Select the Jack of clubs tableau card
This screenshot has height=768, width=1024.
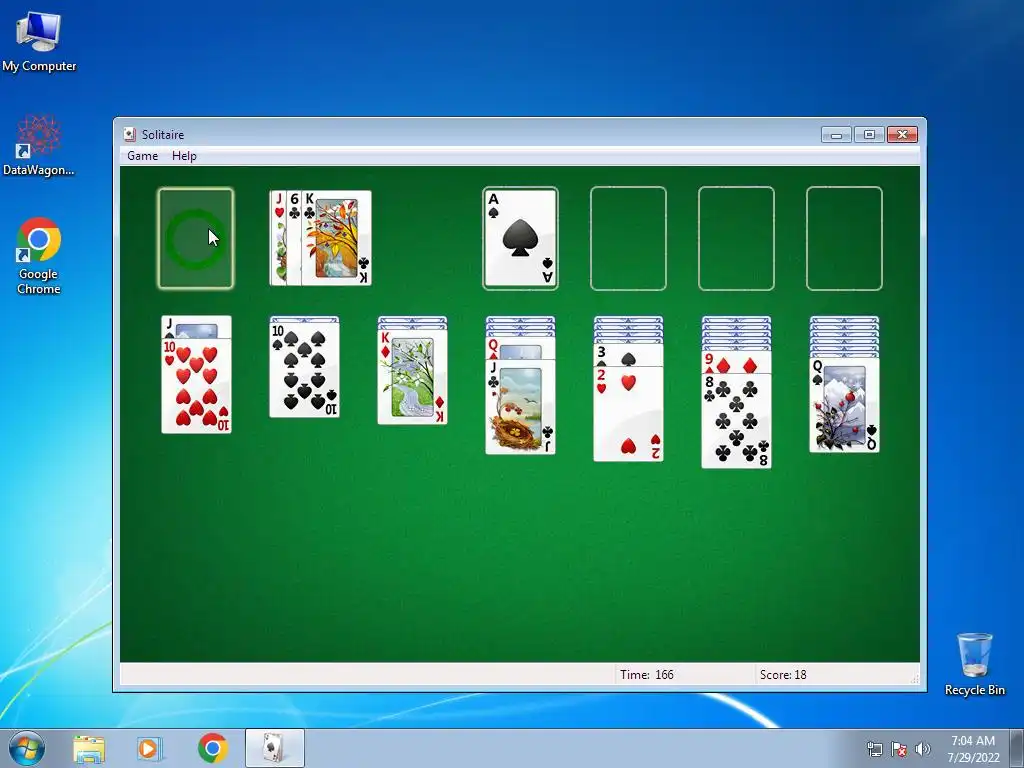pos(520,406)
